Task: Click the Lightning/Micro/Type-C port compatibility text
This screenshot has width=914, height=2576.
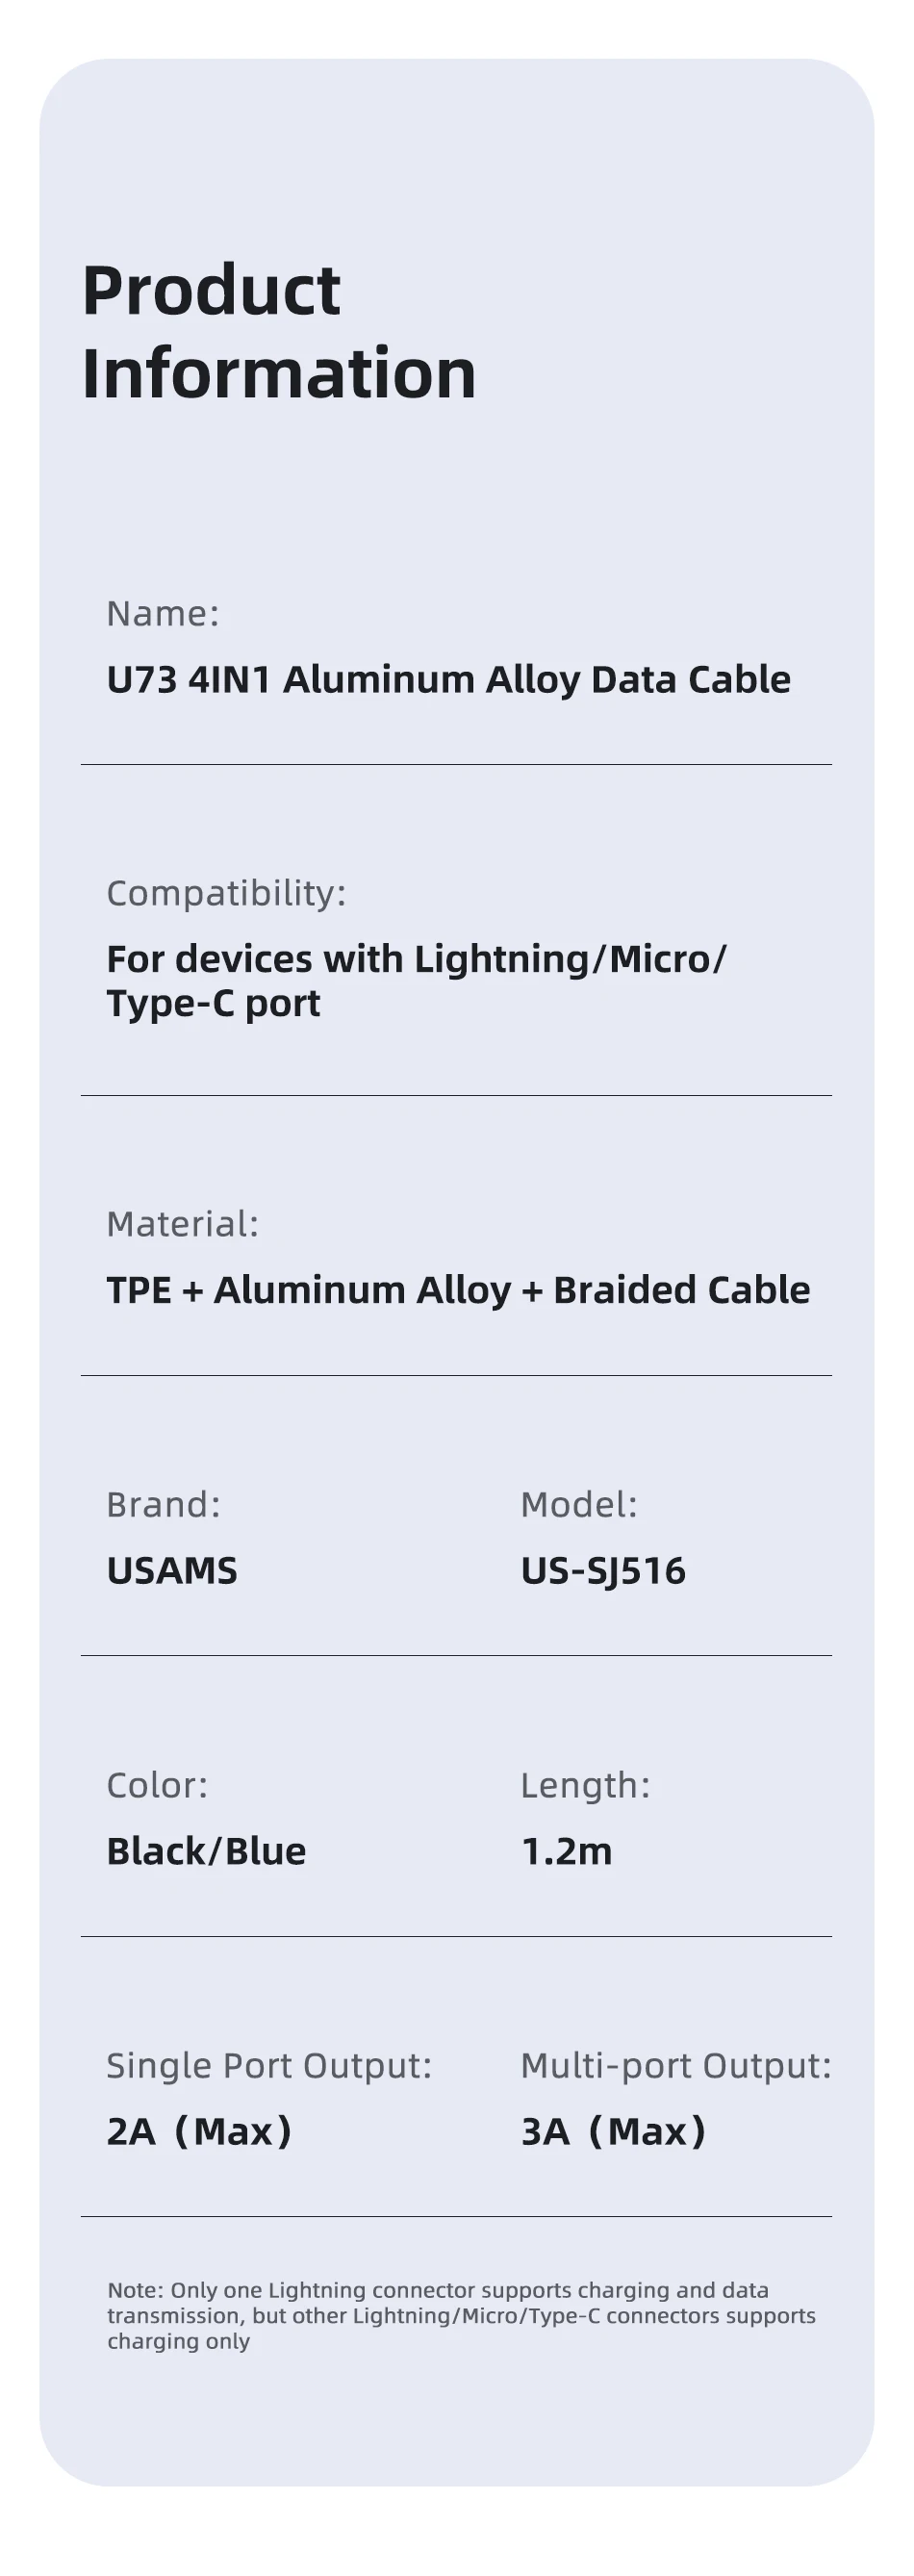Action: (417, 981)
